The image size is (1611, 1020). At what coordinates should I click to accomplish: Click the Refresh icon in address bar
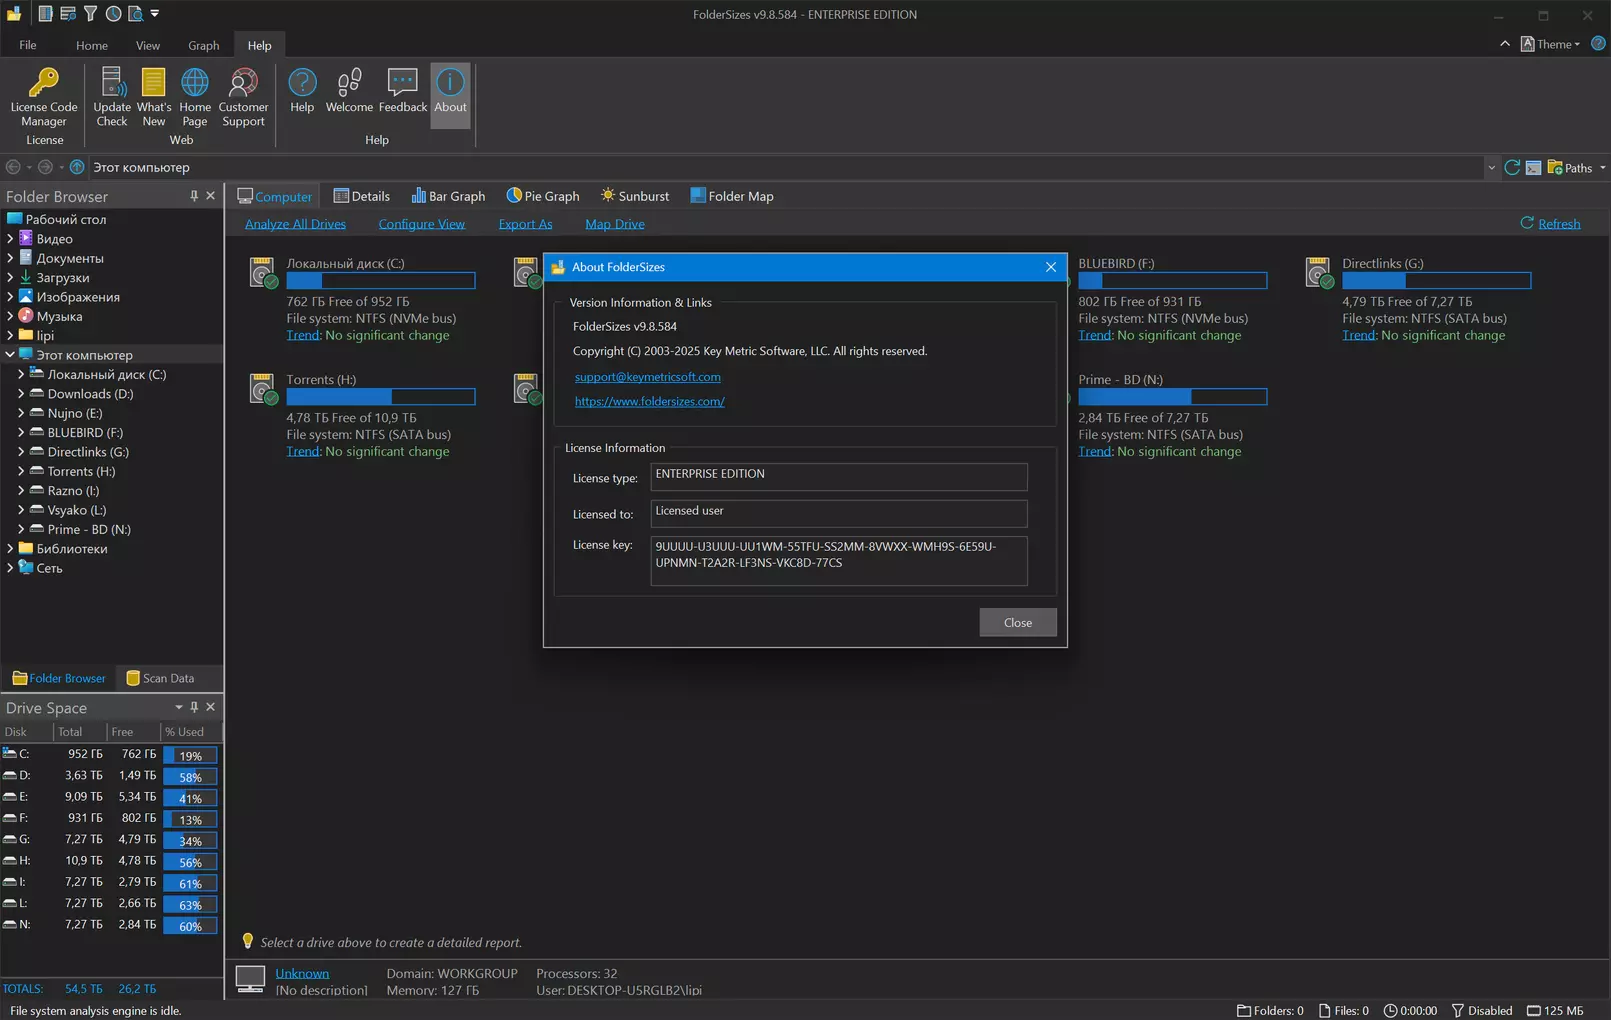1512,167
